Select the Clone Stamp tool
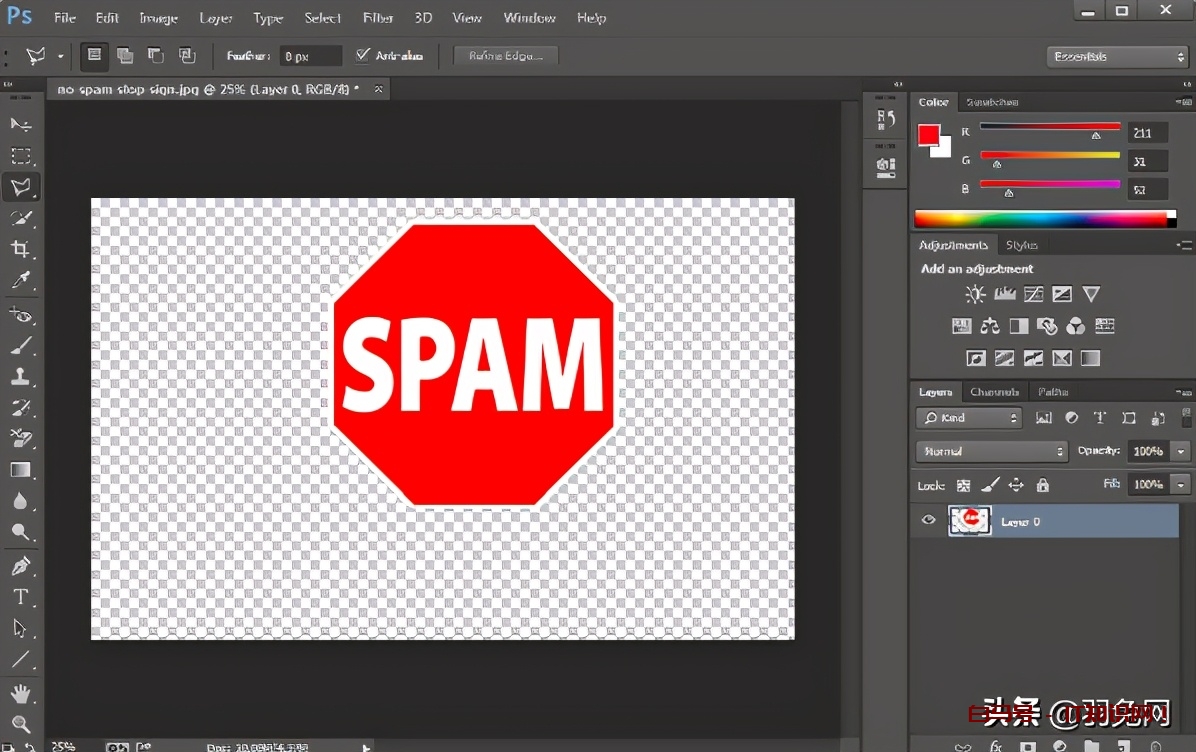 pyautogui.click(x=20, y=377)
